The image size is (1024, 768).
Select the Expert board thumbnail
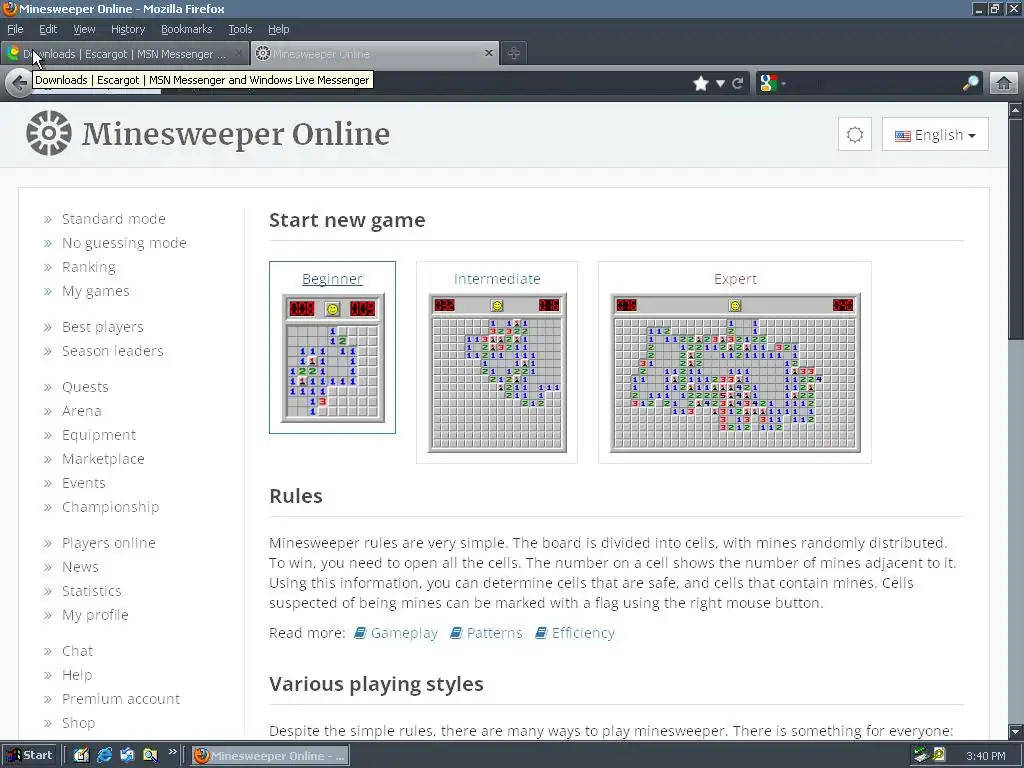pyautogui.click(x=735, y=372)
